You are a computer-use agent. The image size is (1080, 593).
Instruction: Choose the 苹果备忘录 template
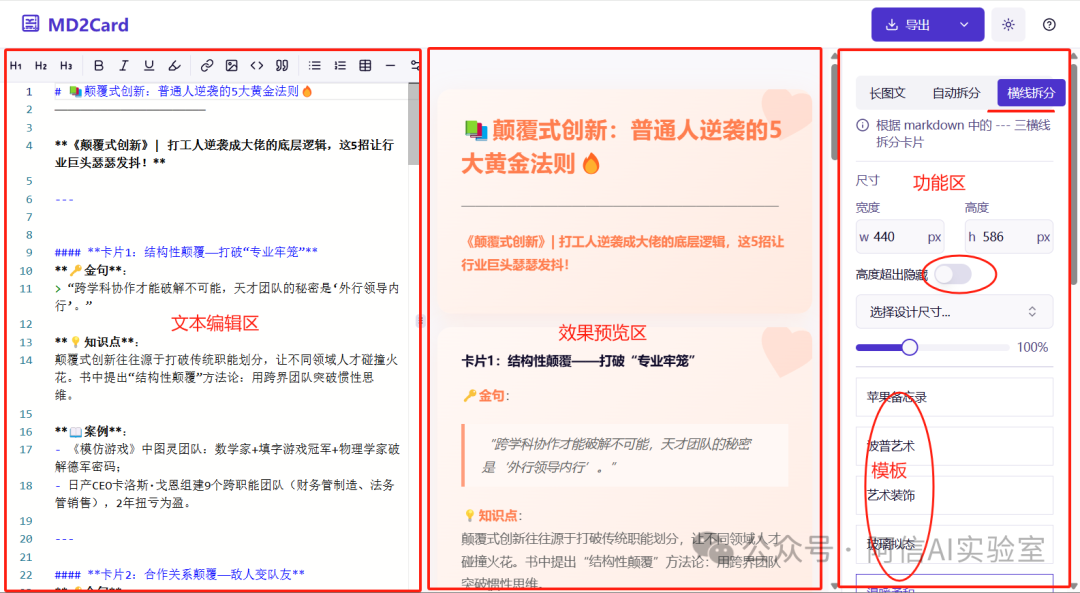954,397
